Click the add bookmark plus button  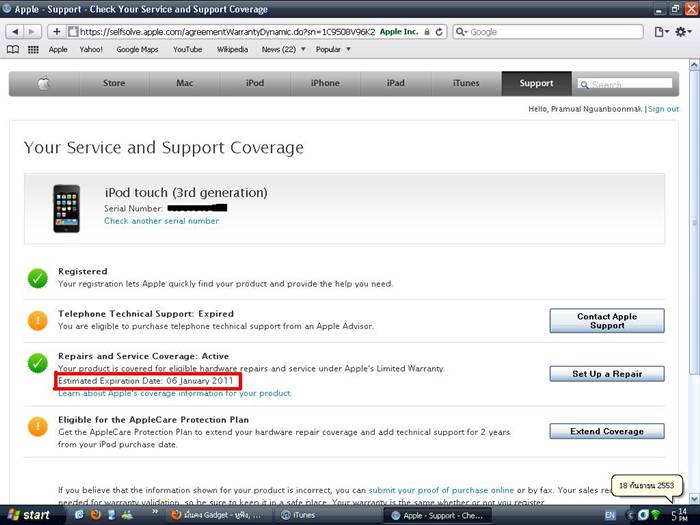coord(56,31)
